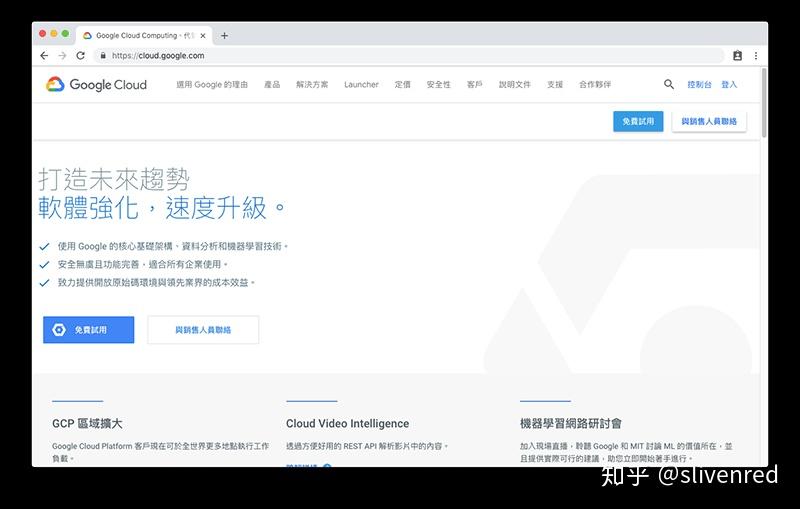Screen dimensions: 800x509
Task: Close the Google Cloud Computing tab
Action: point(203,36)
